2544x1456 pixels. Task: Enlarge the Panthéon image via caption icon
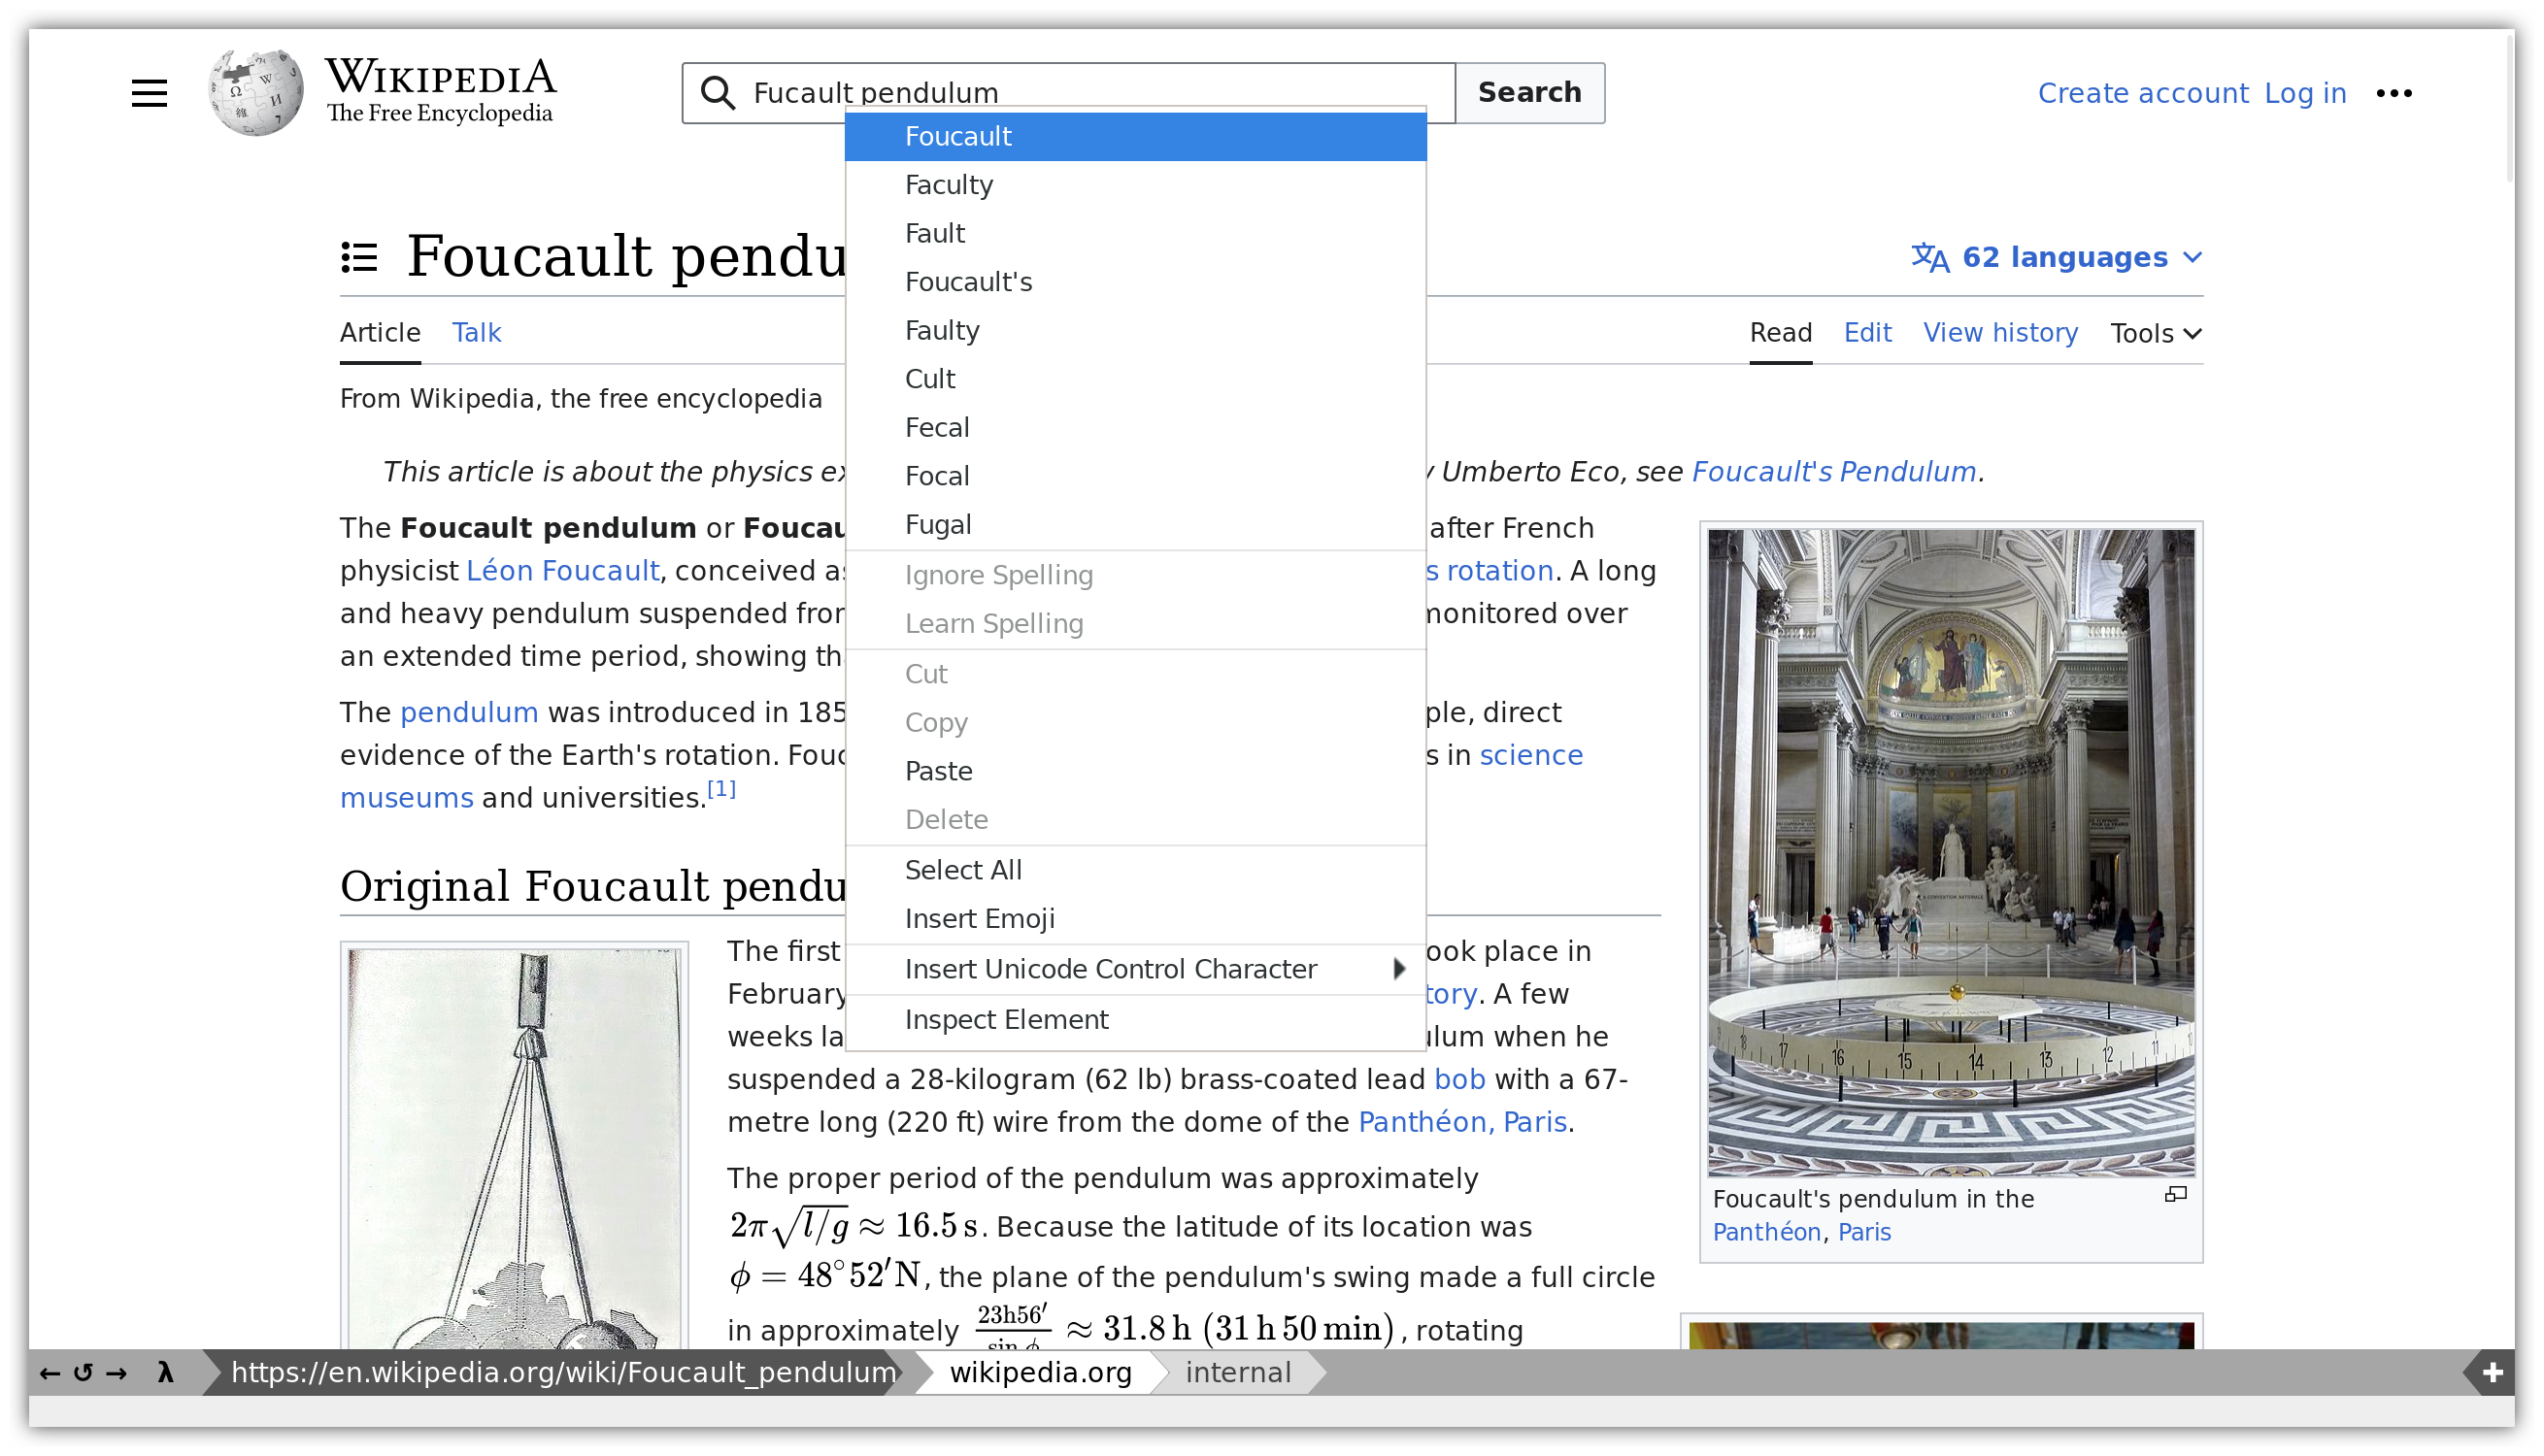[2175, 1194]
